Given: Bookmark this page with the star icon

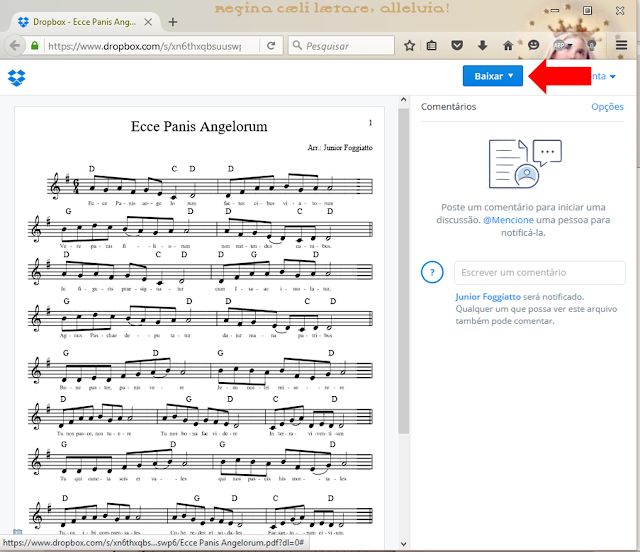Looking at the screenshot, I should point(409,45).
